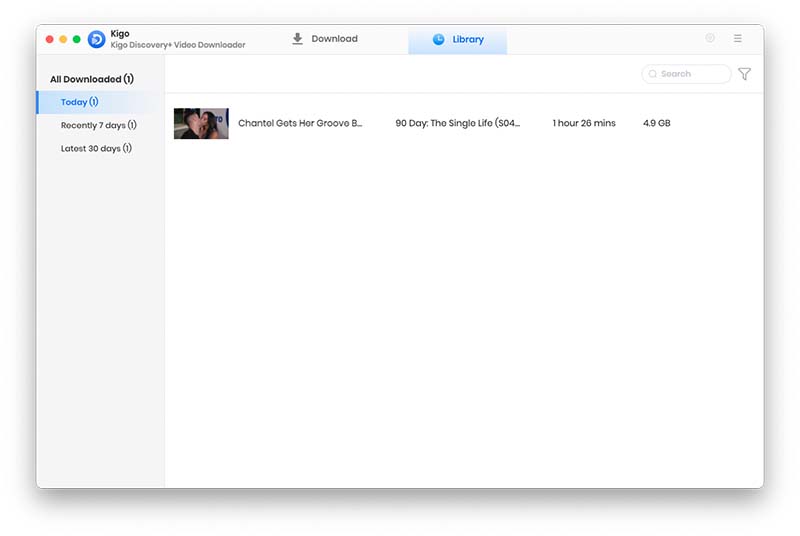Switch to the Download tab
Screen dimensions: 800x536
[325, 39]
